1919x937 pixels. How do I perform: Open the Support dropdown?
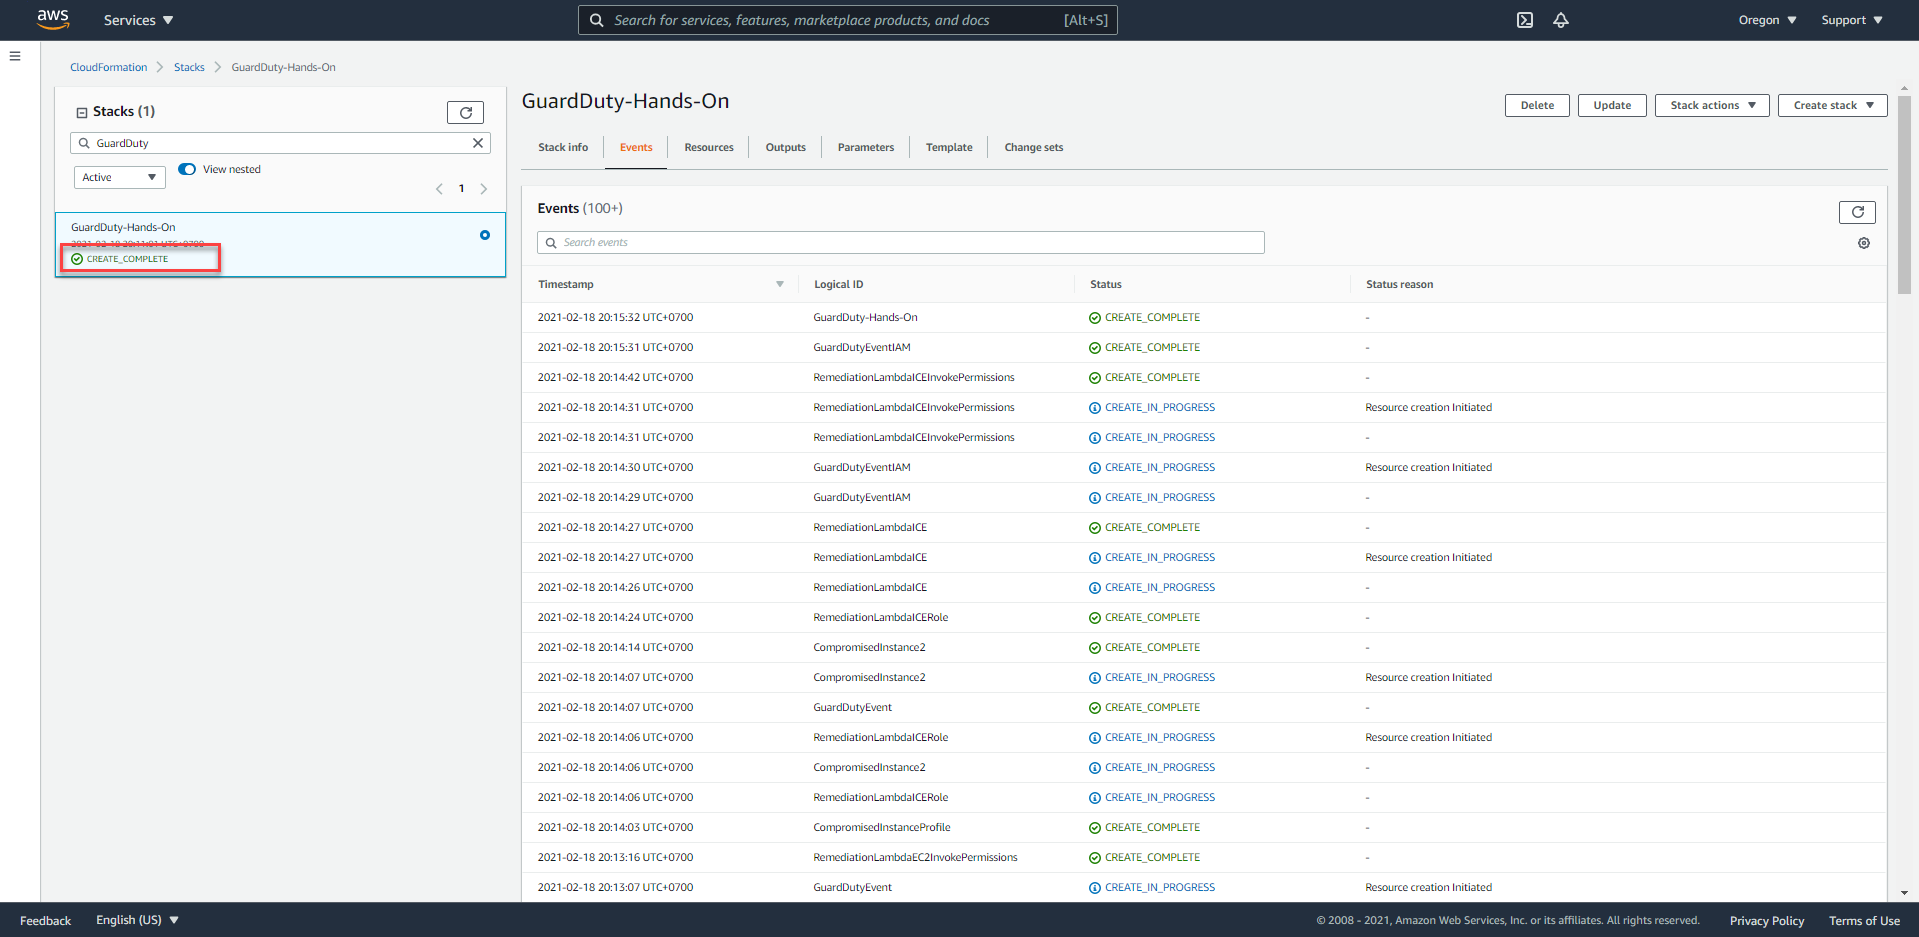(1852, 20)
